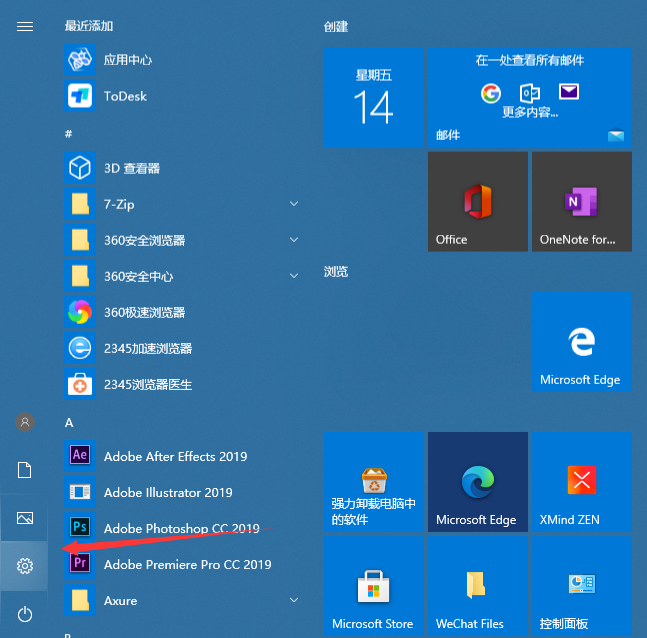The width and height of the screenshot is (647, 638).
Task: Open 控制面板 tile
Action: click(x=582, y=586)
